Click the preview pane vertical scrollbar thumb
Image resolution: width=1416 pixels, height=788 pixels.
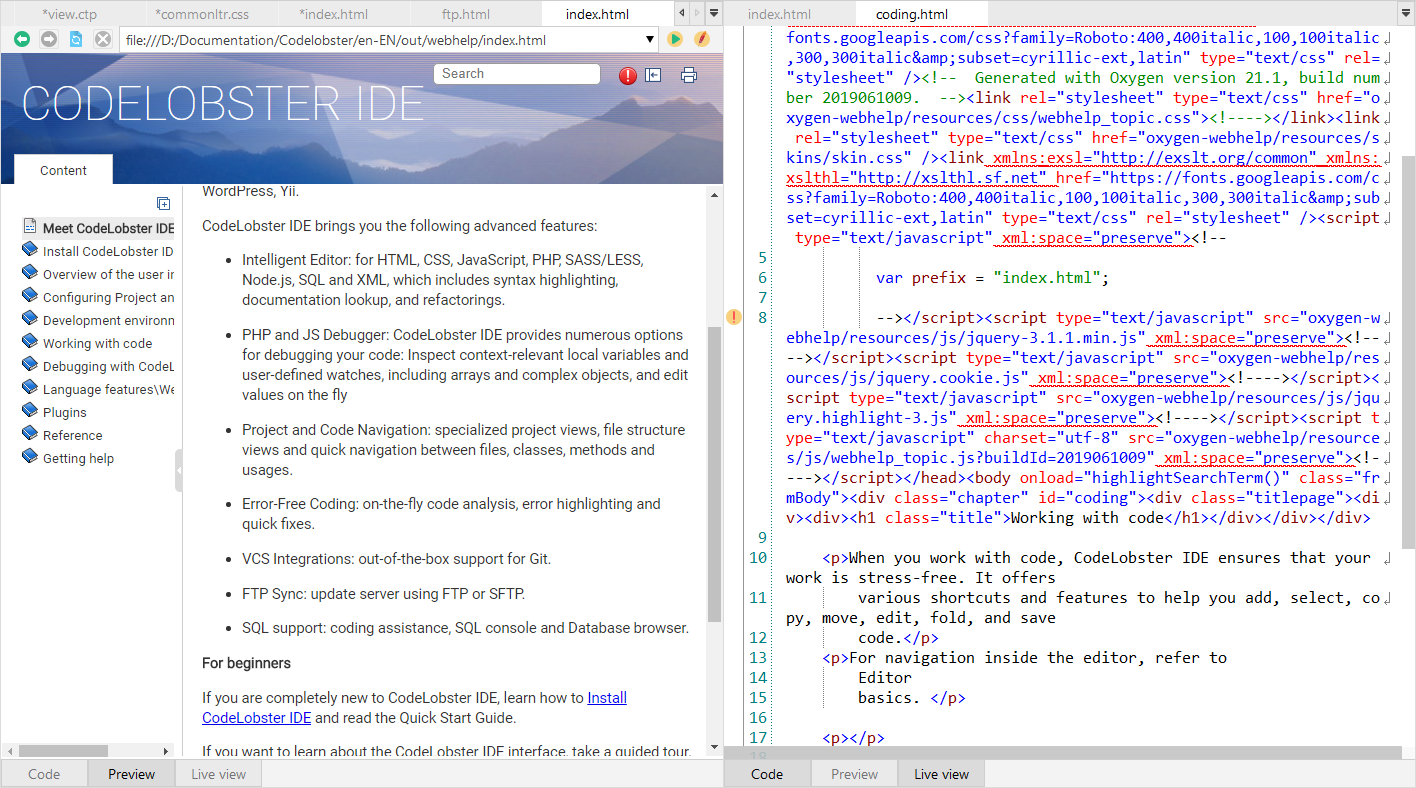click(714, 474)
